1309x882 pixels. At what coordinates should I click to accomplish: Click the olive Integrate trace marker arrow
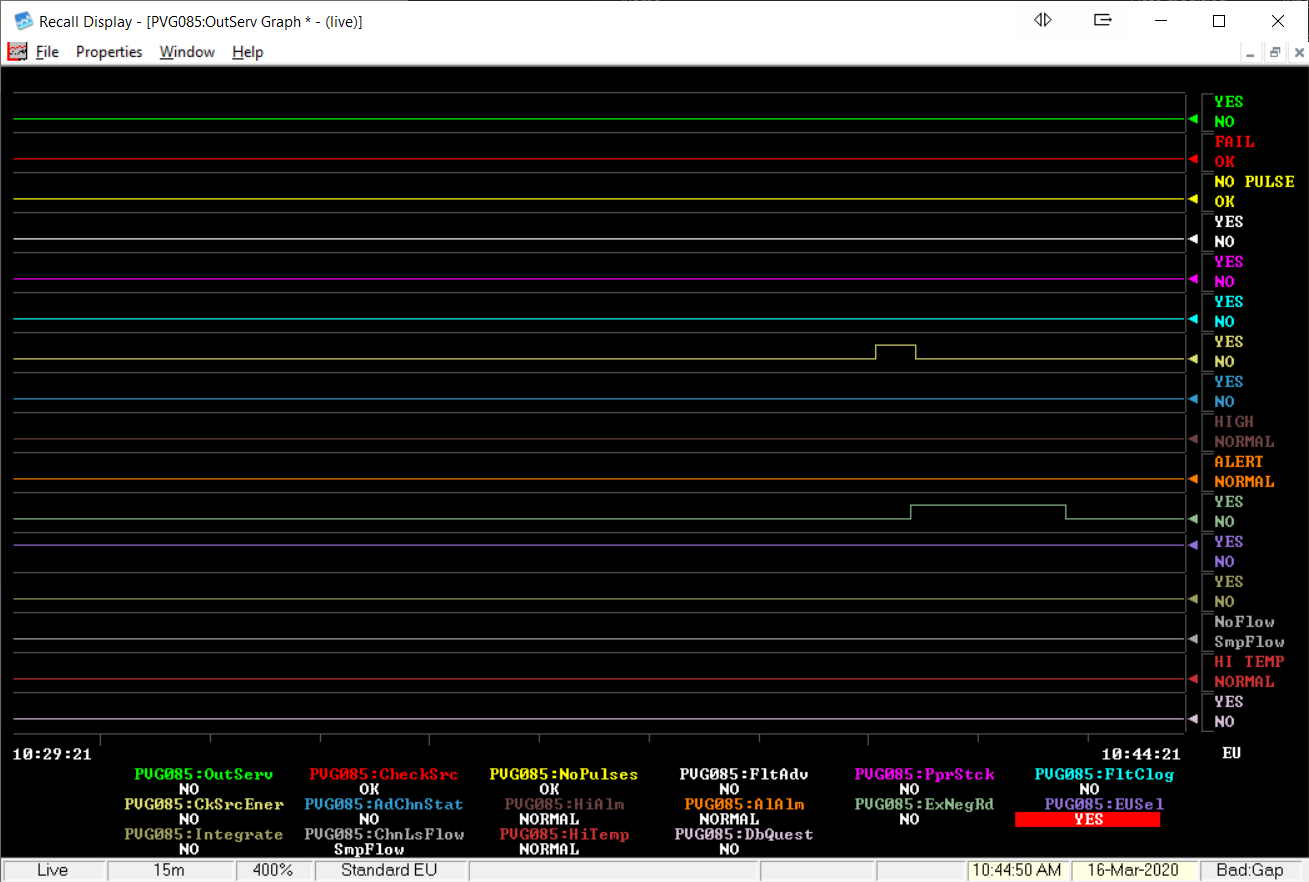[x=1193, y=599]
